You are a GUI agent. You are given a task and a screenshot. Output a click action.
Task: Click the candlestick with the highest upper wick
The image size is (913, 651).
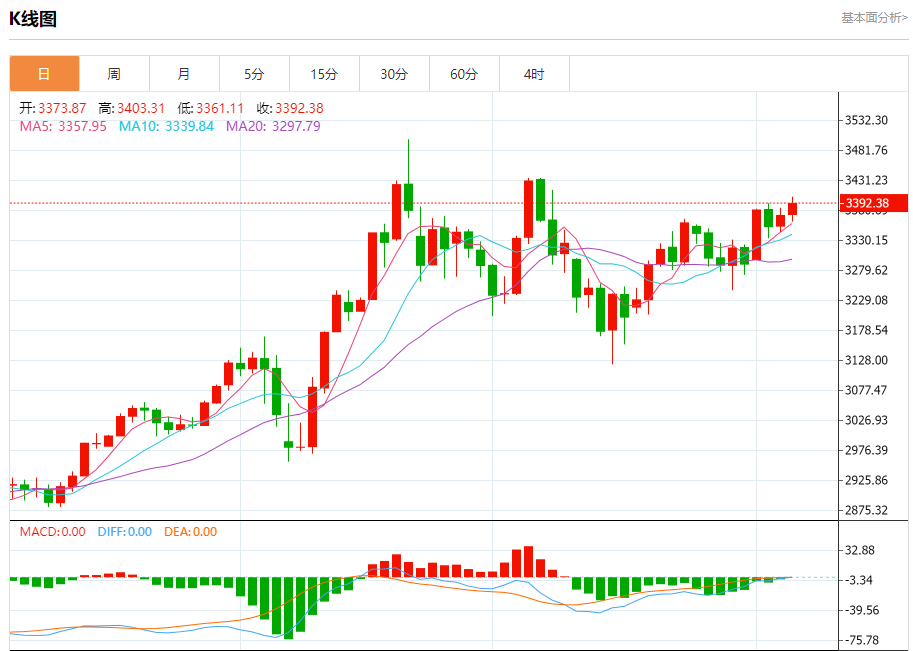pos(408,197)
